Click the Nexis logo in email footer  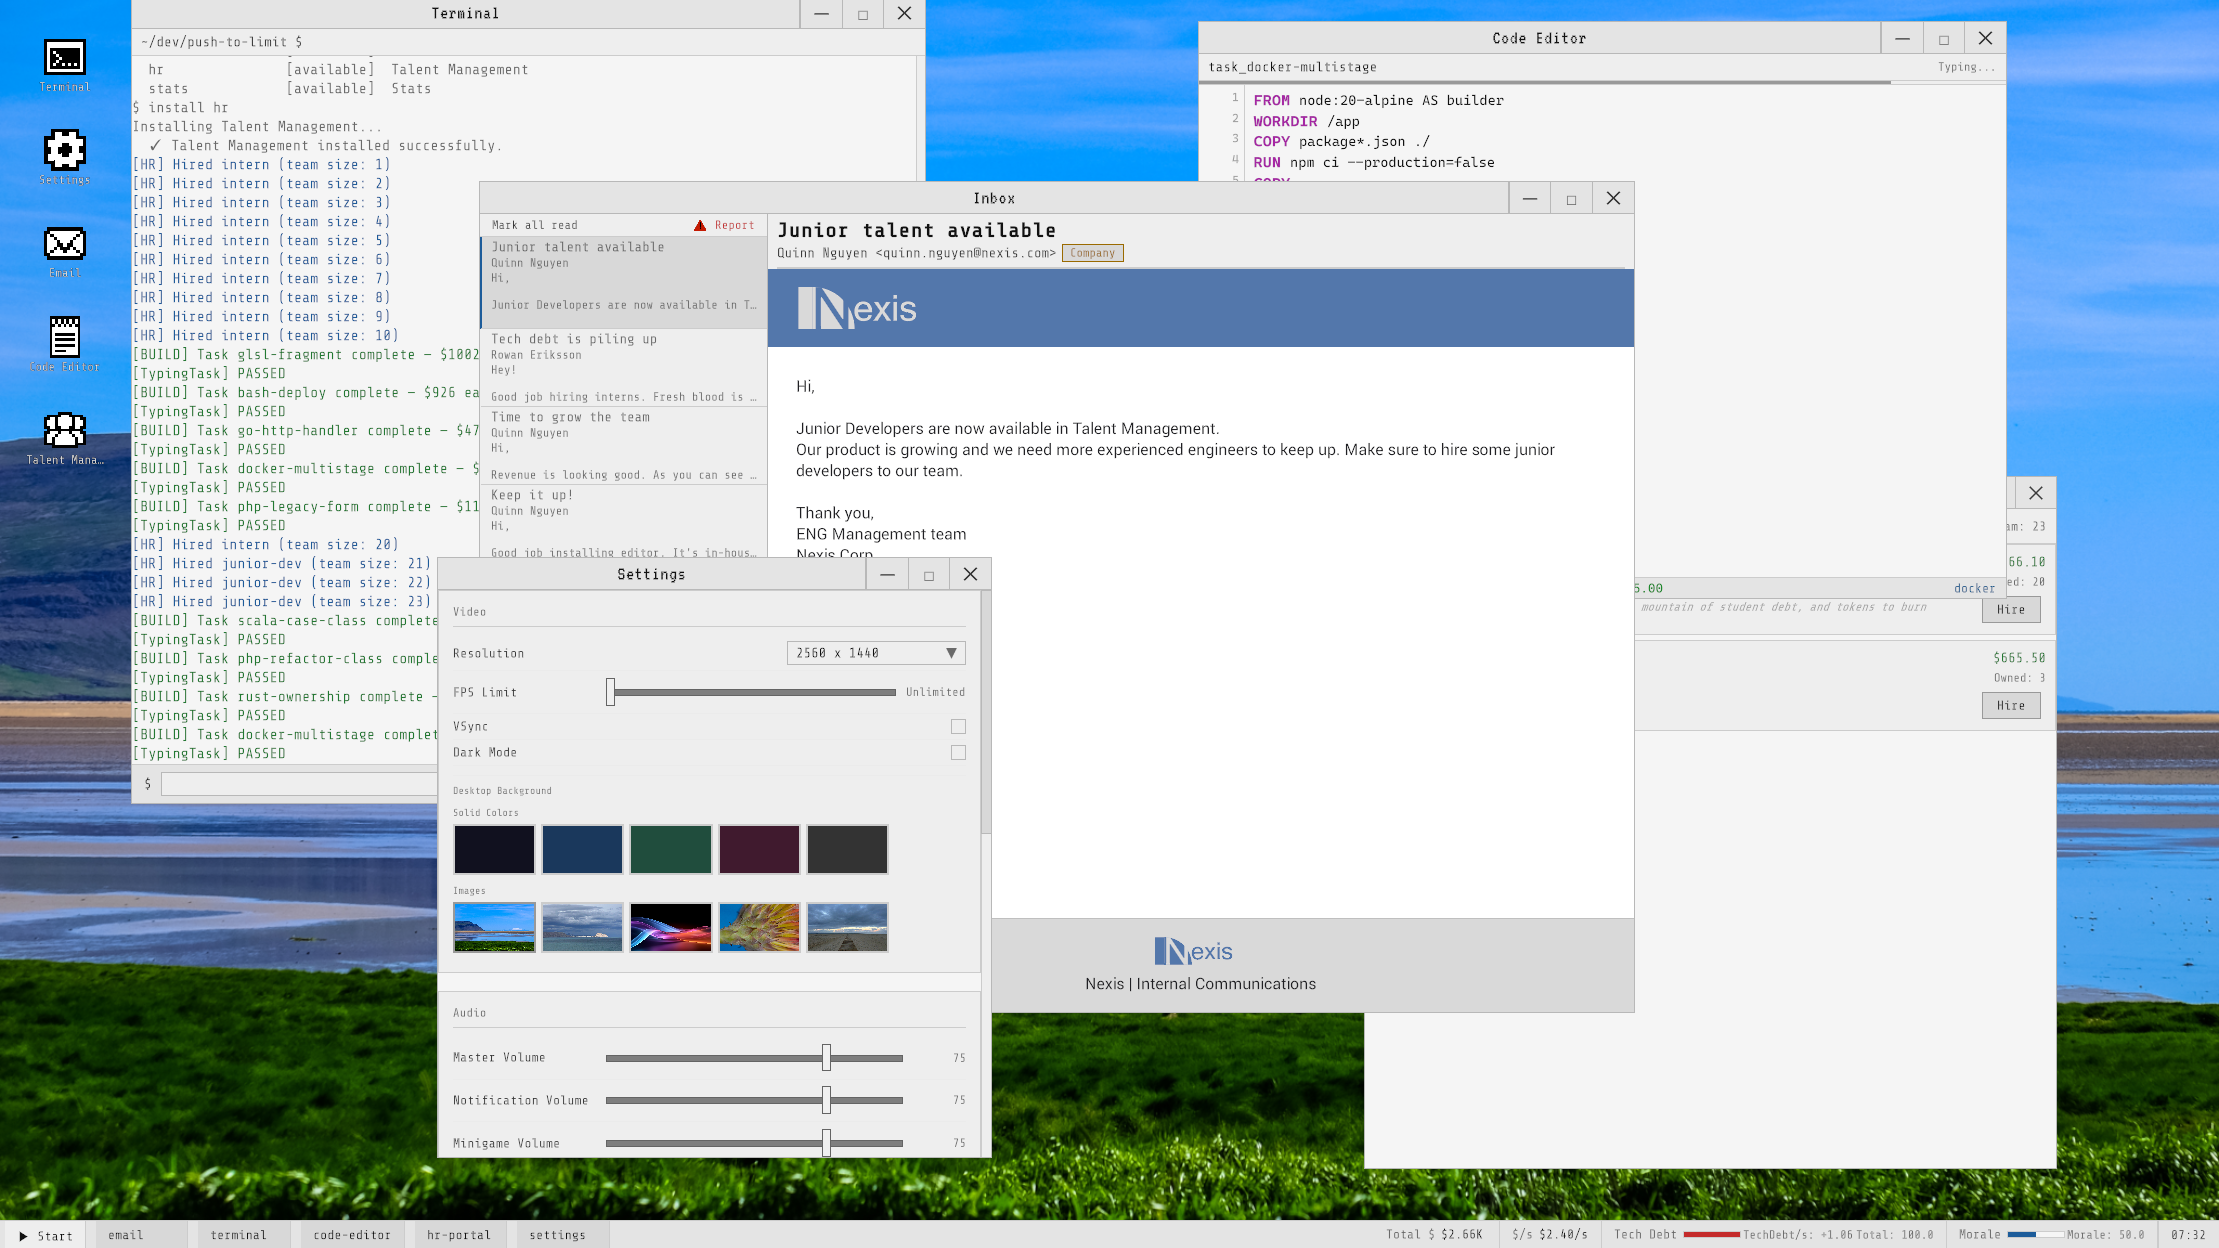1192,951
